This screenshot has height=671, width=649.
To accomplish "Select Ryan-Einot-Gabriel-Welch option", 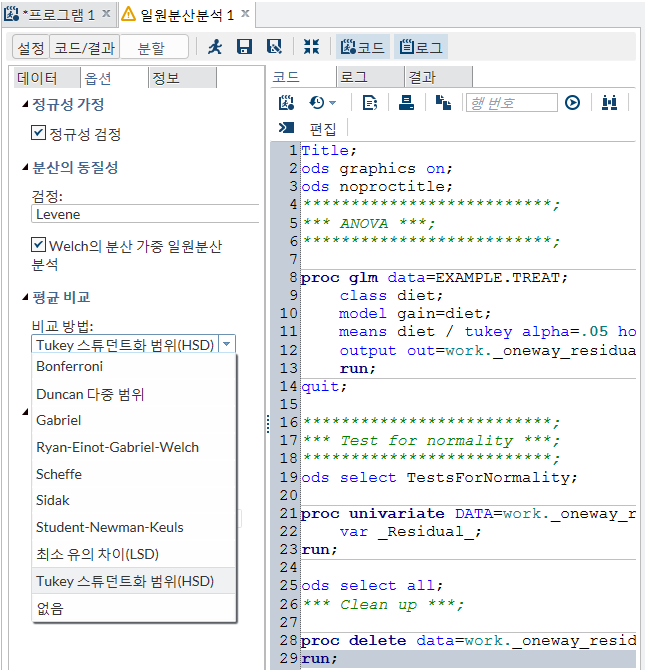I will click(x=133, y=447).
